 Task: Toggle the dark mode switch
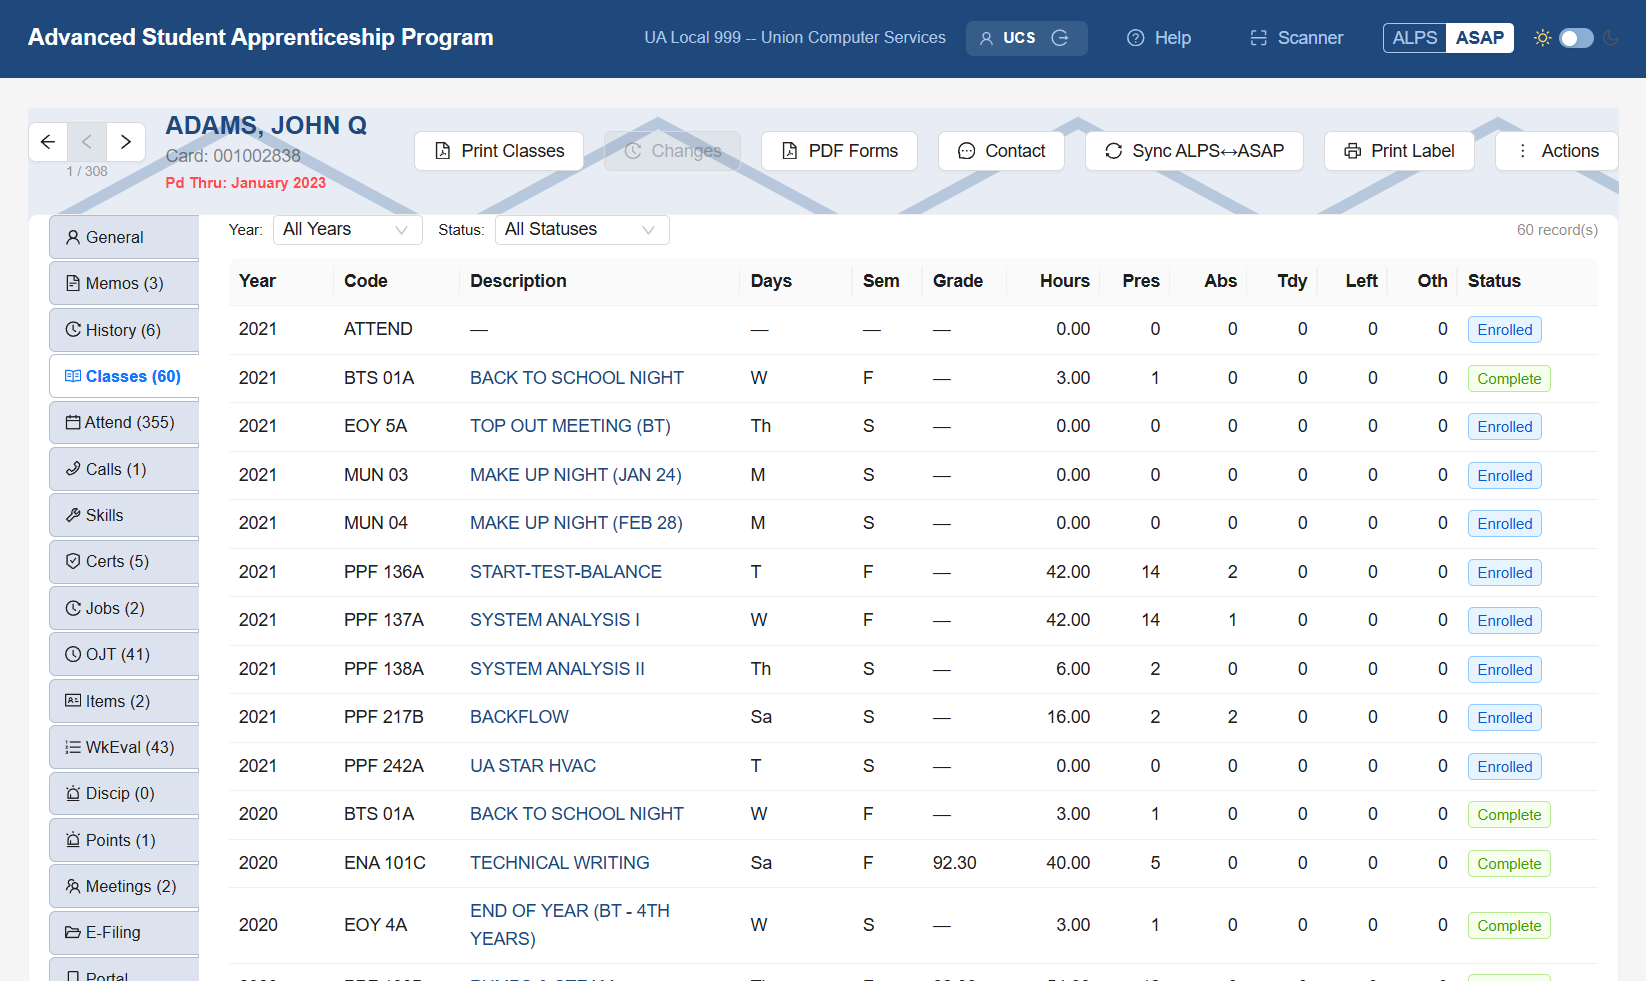coord(1577,38)
